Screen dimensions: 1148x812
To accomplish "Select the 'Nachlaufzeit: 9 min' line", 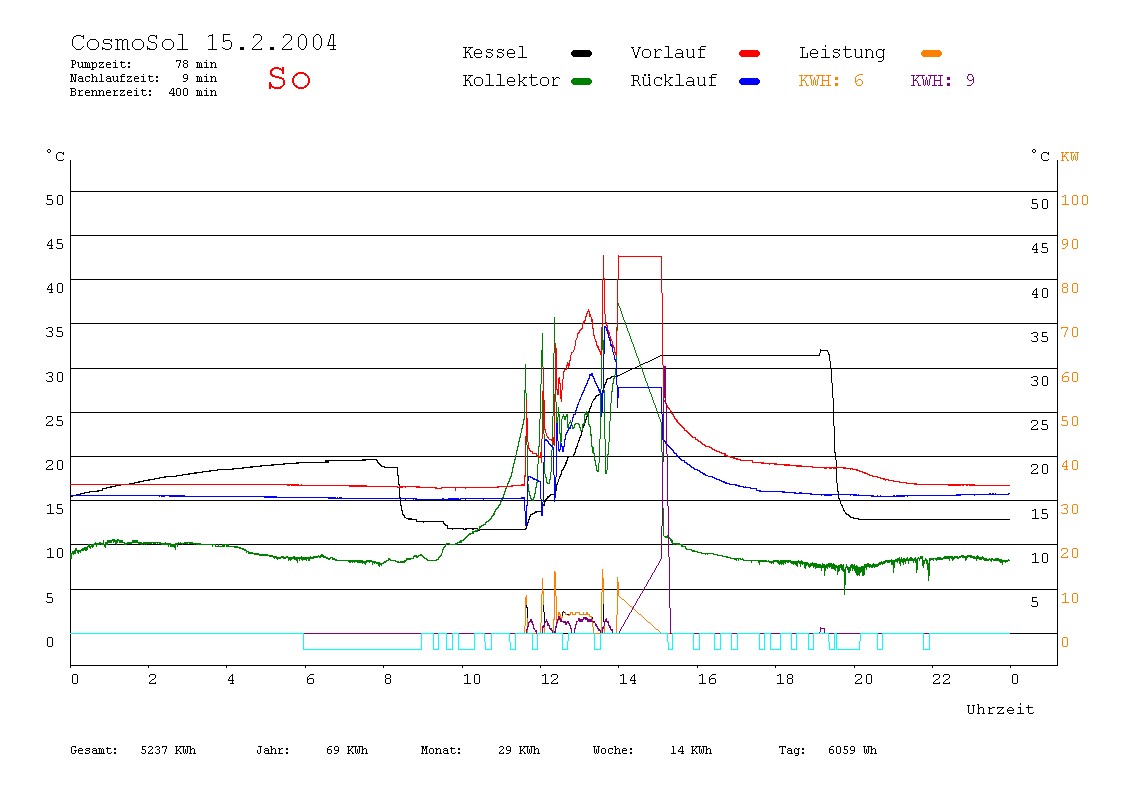I will coord(144,78).
